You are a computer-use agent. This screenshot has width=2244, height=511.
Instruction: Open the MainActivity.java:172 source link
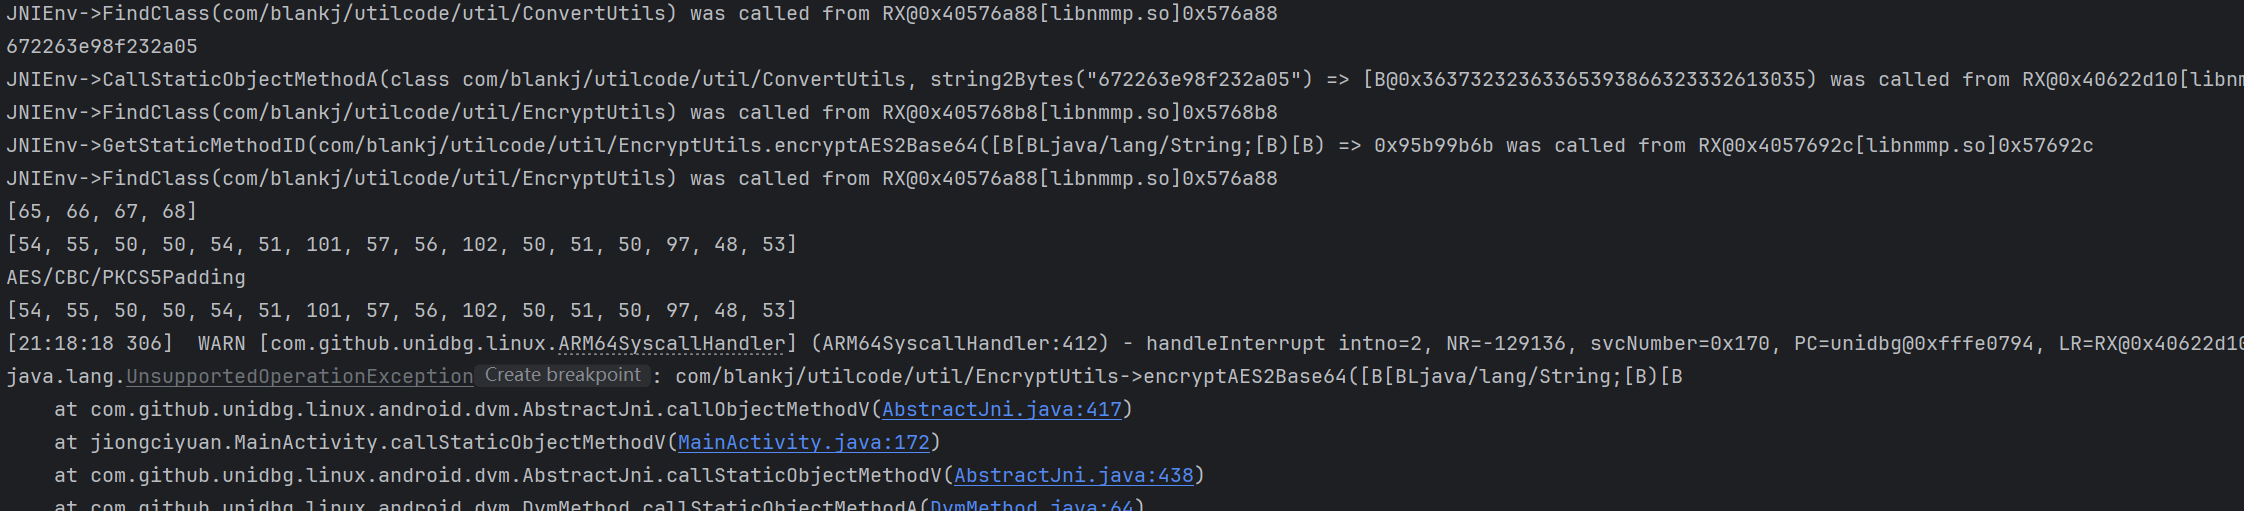click(804, 442)
